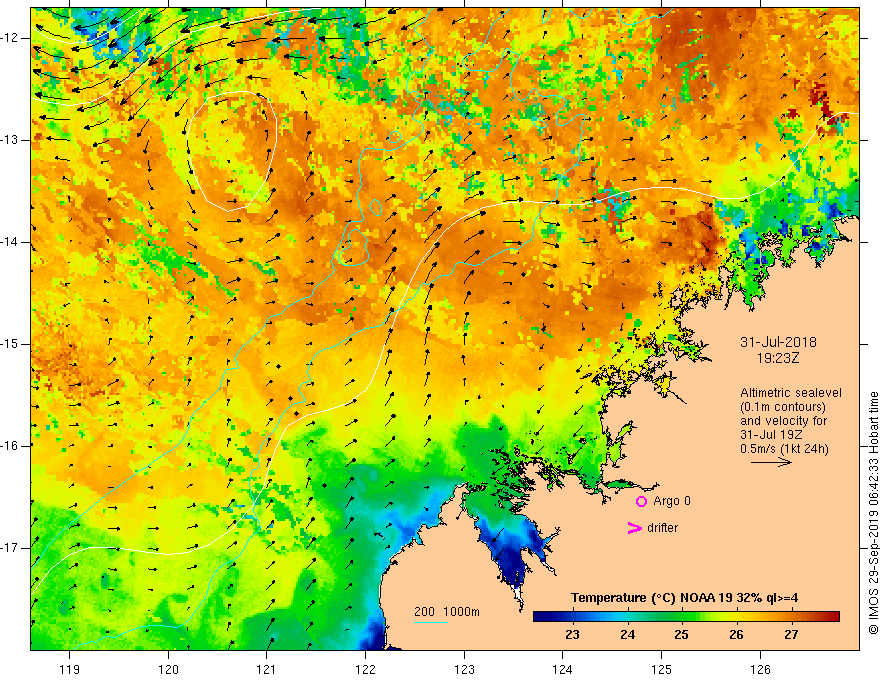Click the colorbar tick label 24

coord(627,635)
